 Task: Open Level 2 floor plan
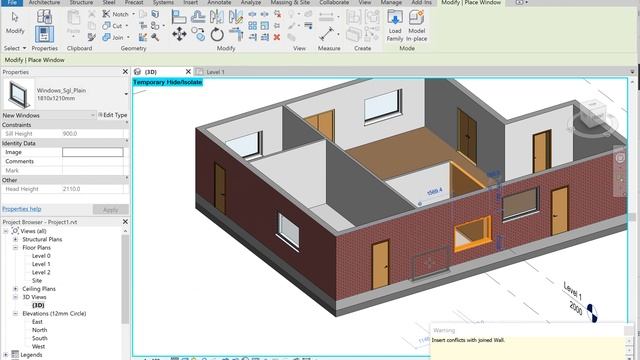[x=41, y=272]
